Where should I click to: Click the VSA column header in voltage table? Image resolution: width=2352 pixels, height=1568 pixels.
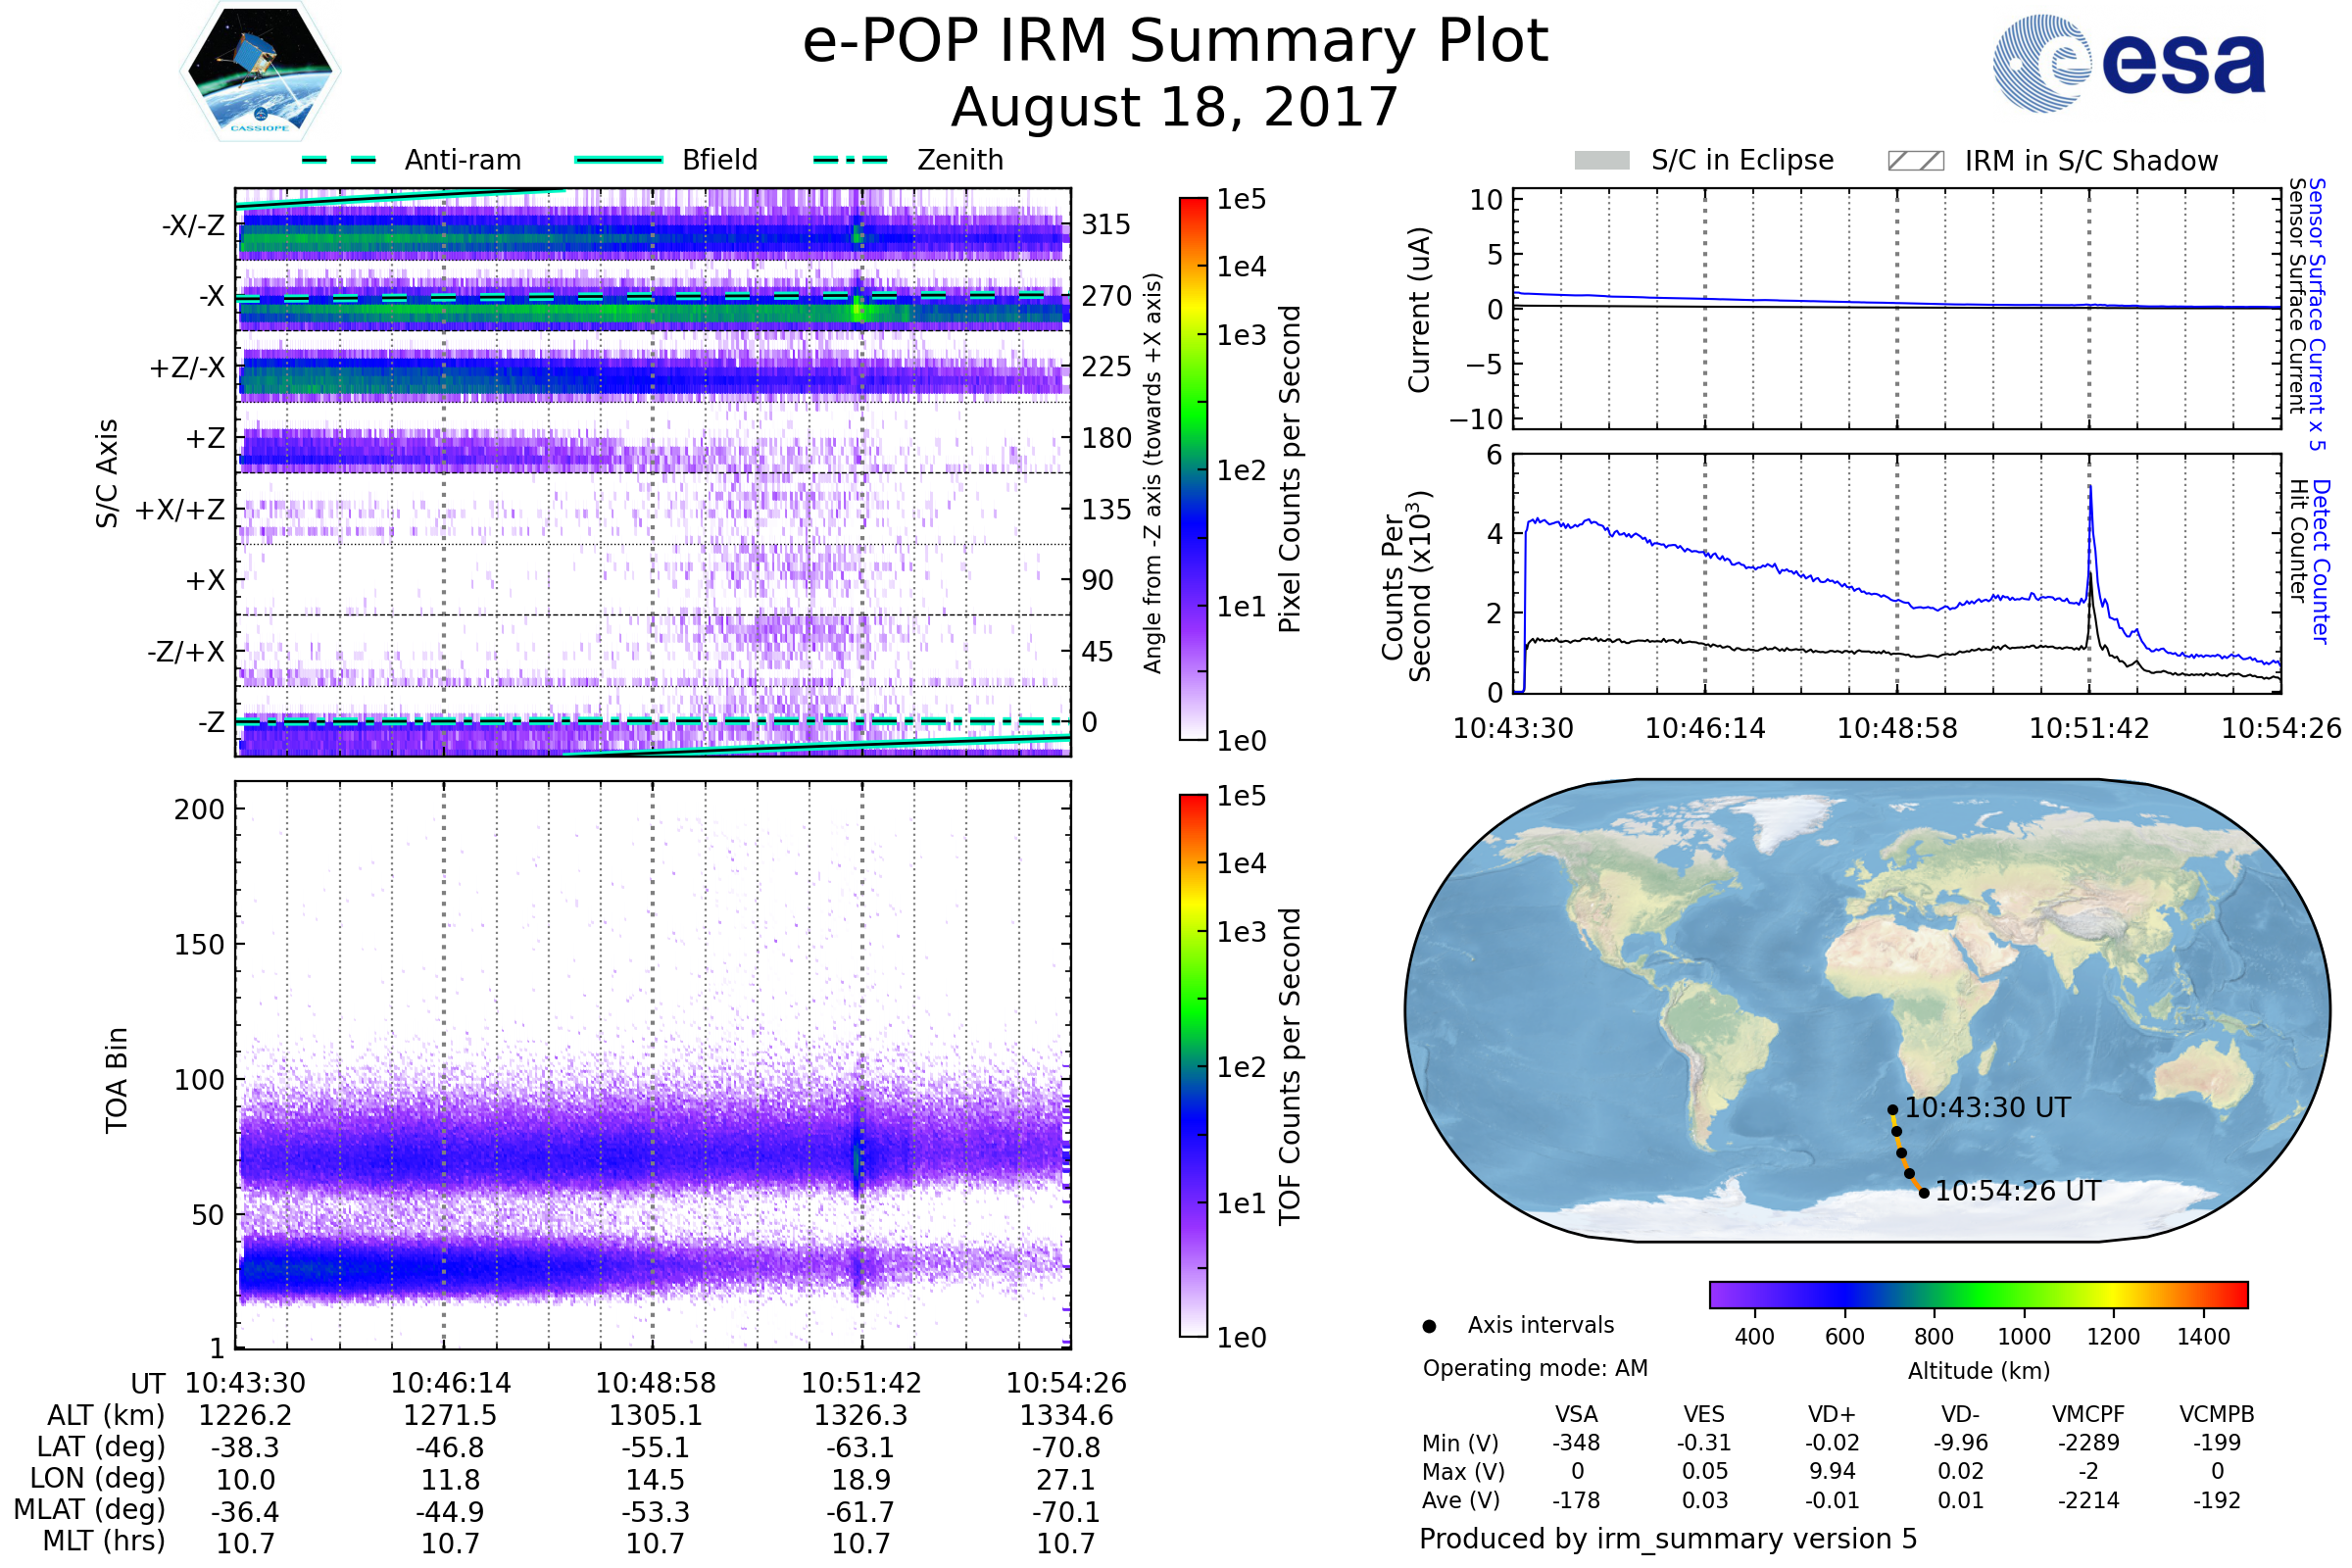1577,1415
